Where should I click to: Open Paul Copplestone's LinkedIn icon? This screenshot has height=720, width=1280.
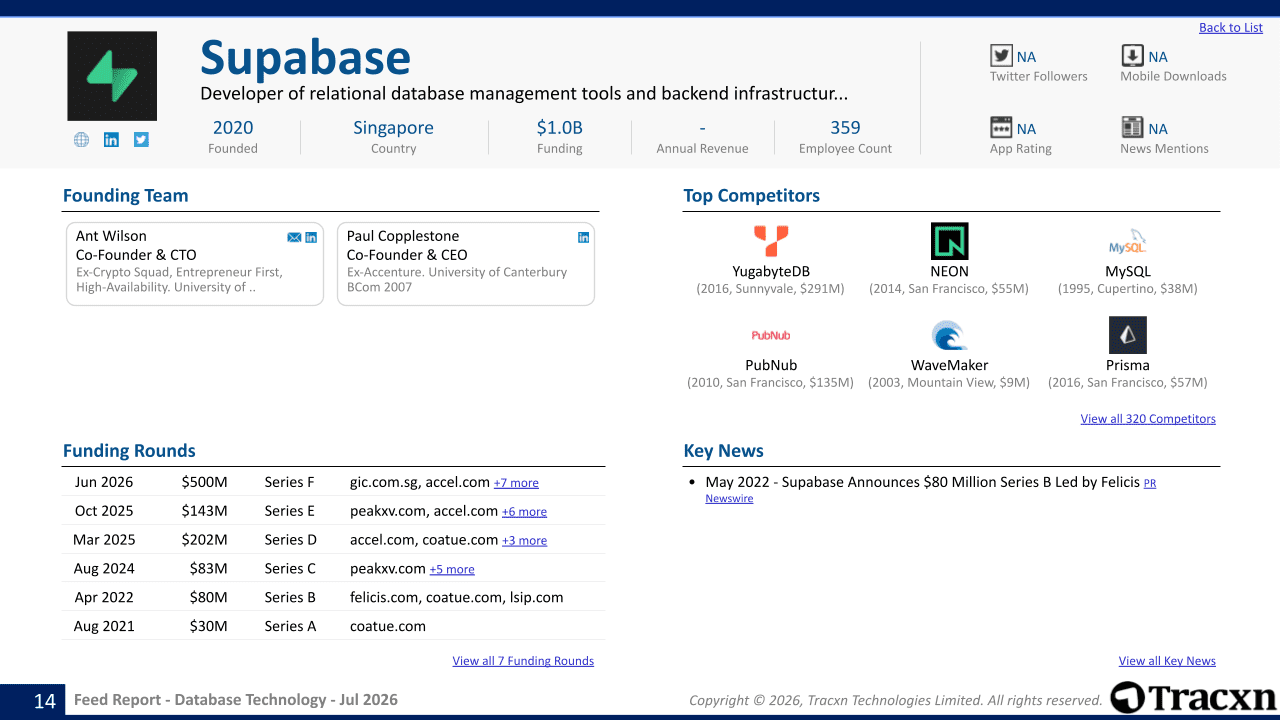click(x=584, y=237)
